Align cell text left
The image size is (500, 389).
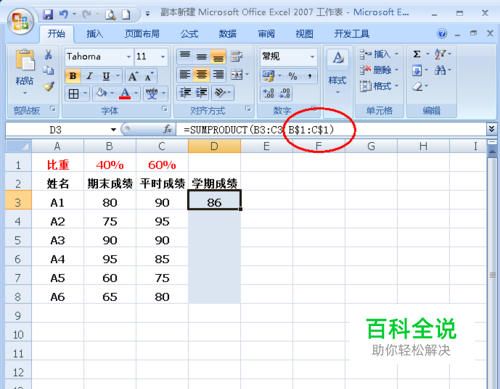point(185,74)
